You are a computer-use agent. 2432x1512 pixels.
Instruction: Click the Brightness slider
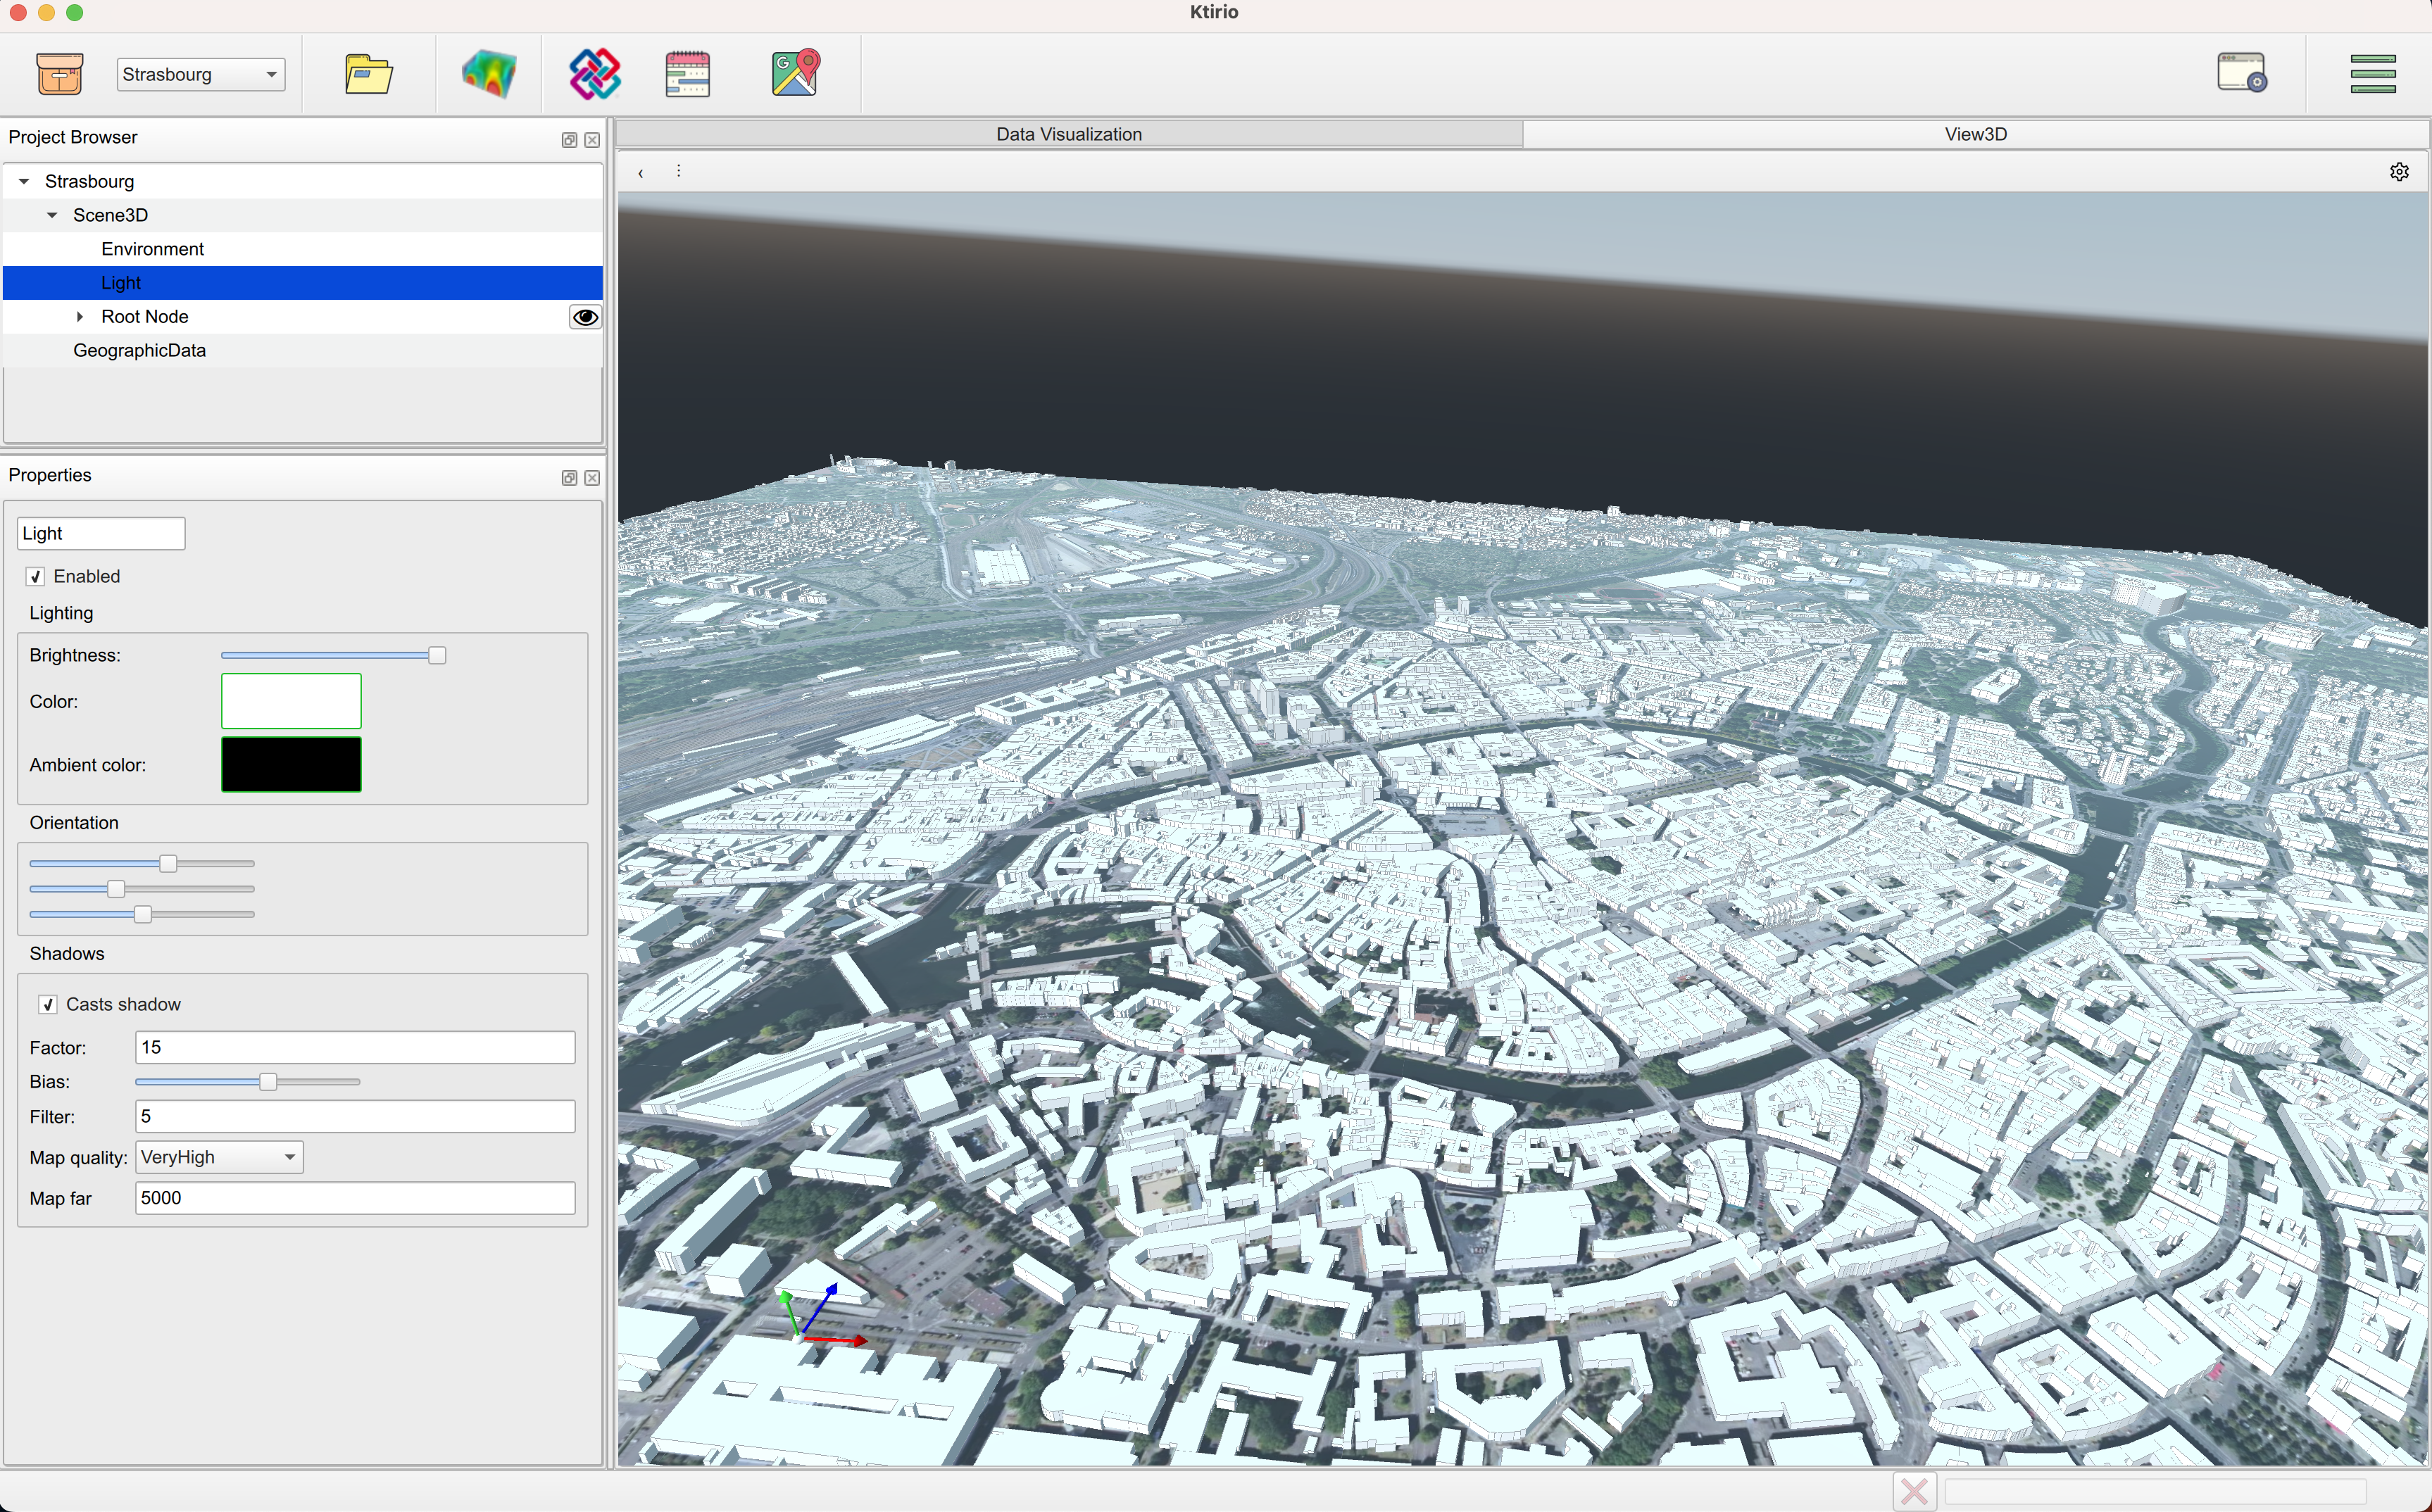pos(333,656)
